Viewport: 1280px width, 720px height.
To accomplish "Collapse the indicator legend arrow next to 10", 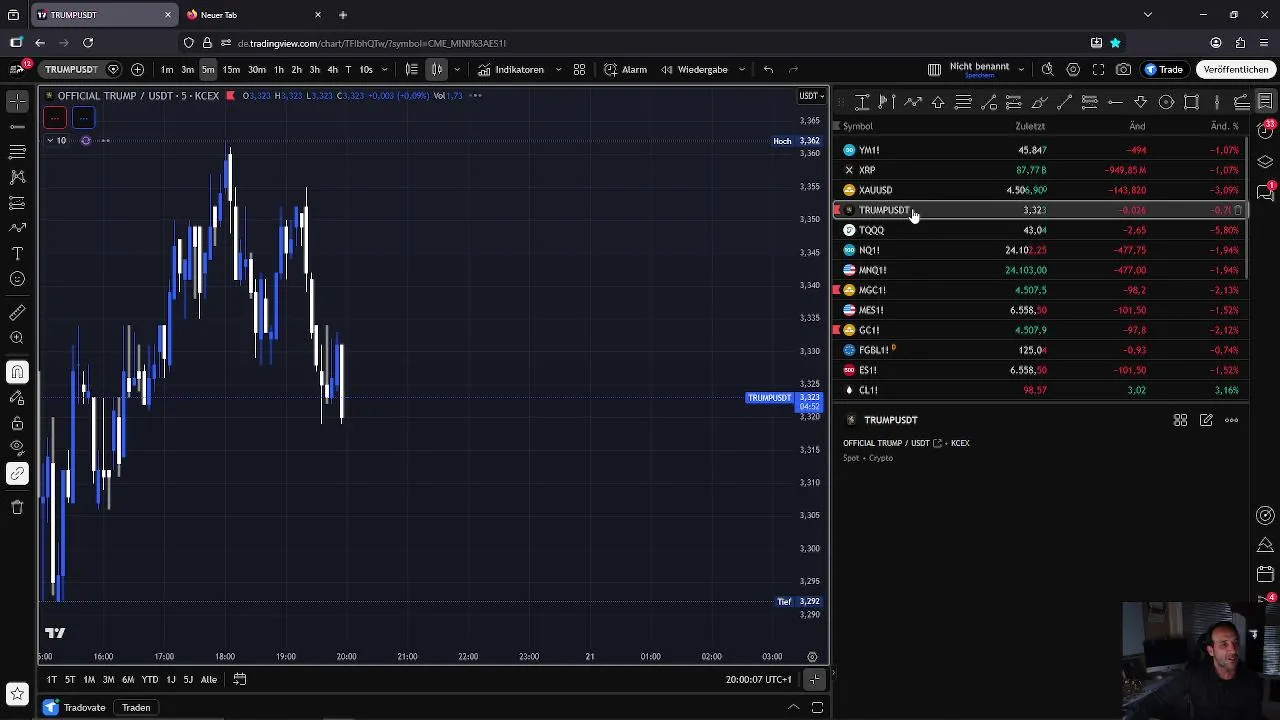I will tap(49, 140).
